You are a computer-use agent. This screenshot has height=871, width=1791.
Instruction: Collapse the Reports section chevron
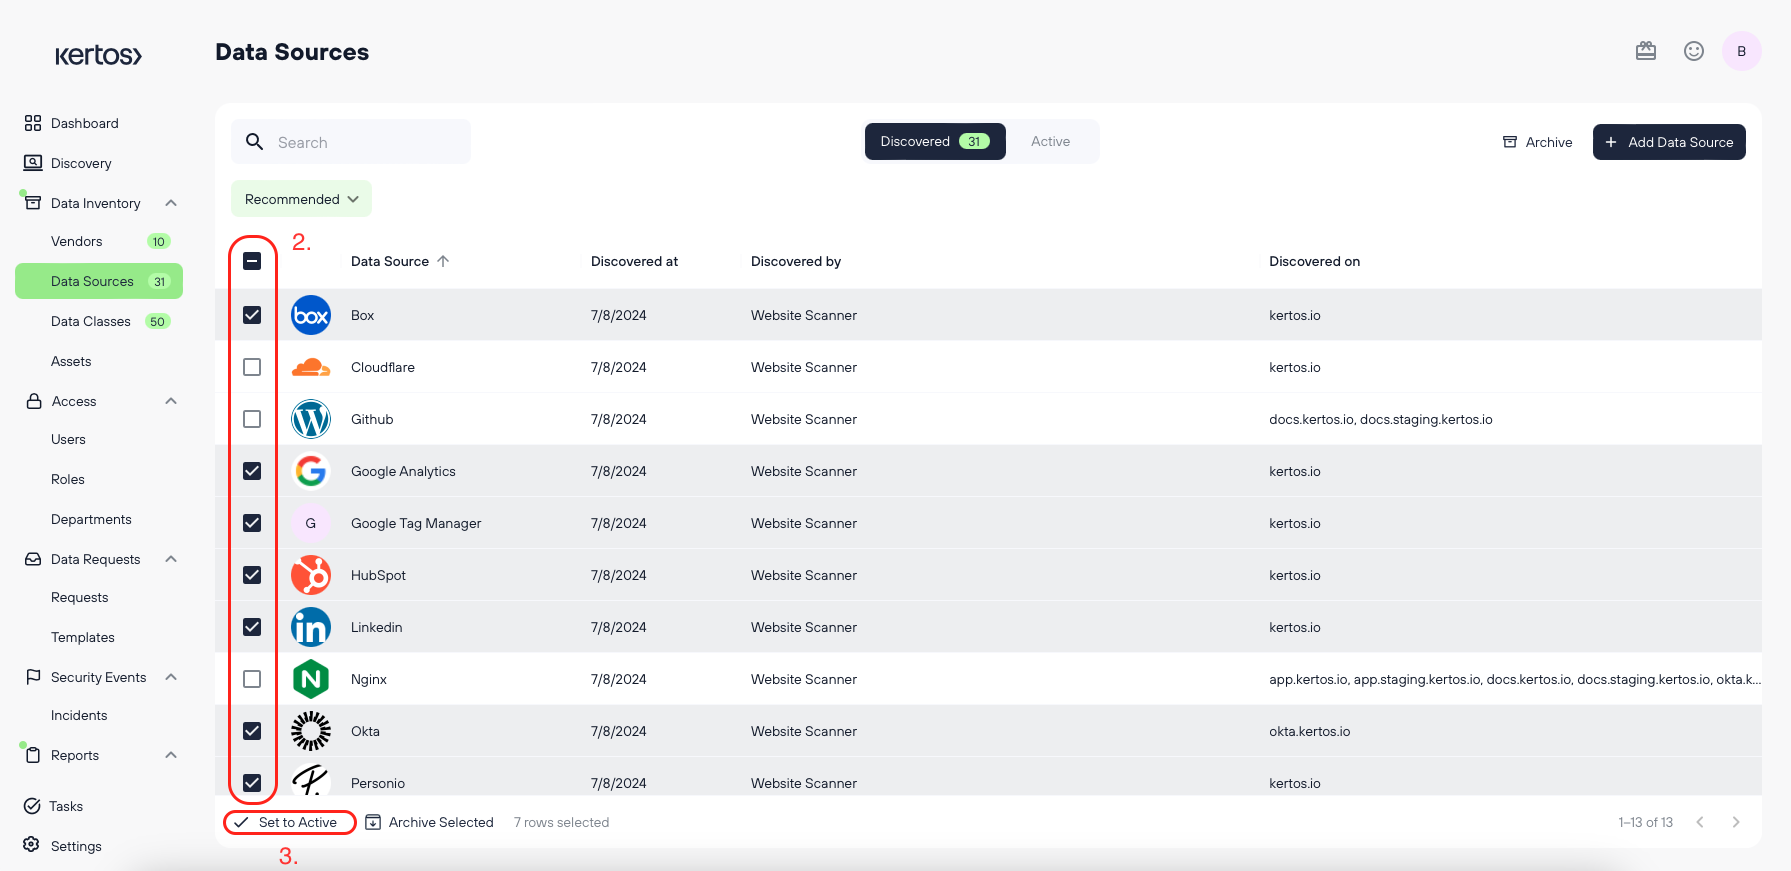tap(171, 755)
